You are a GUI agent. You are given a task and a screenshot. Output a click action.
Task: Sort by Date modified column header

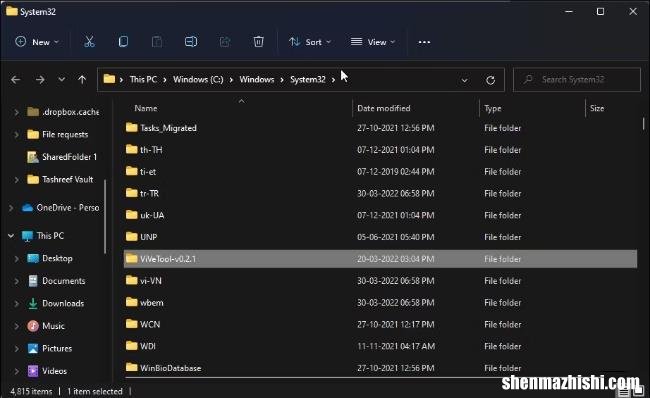tap(384, 108)
